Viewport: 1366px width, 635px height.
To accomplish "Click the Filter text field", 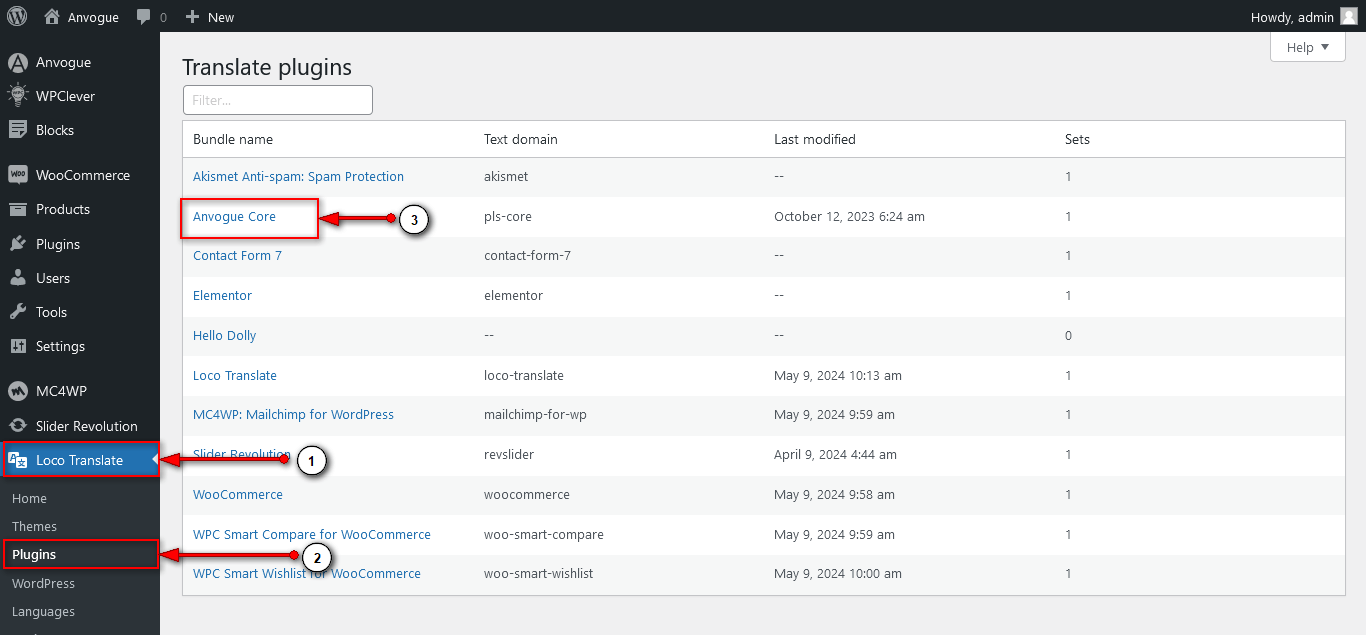I will coord(277,100).
